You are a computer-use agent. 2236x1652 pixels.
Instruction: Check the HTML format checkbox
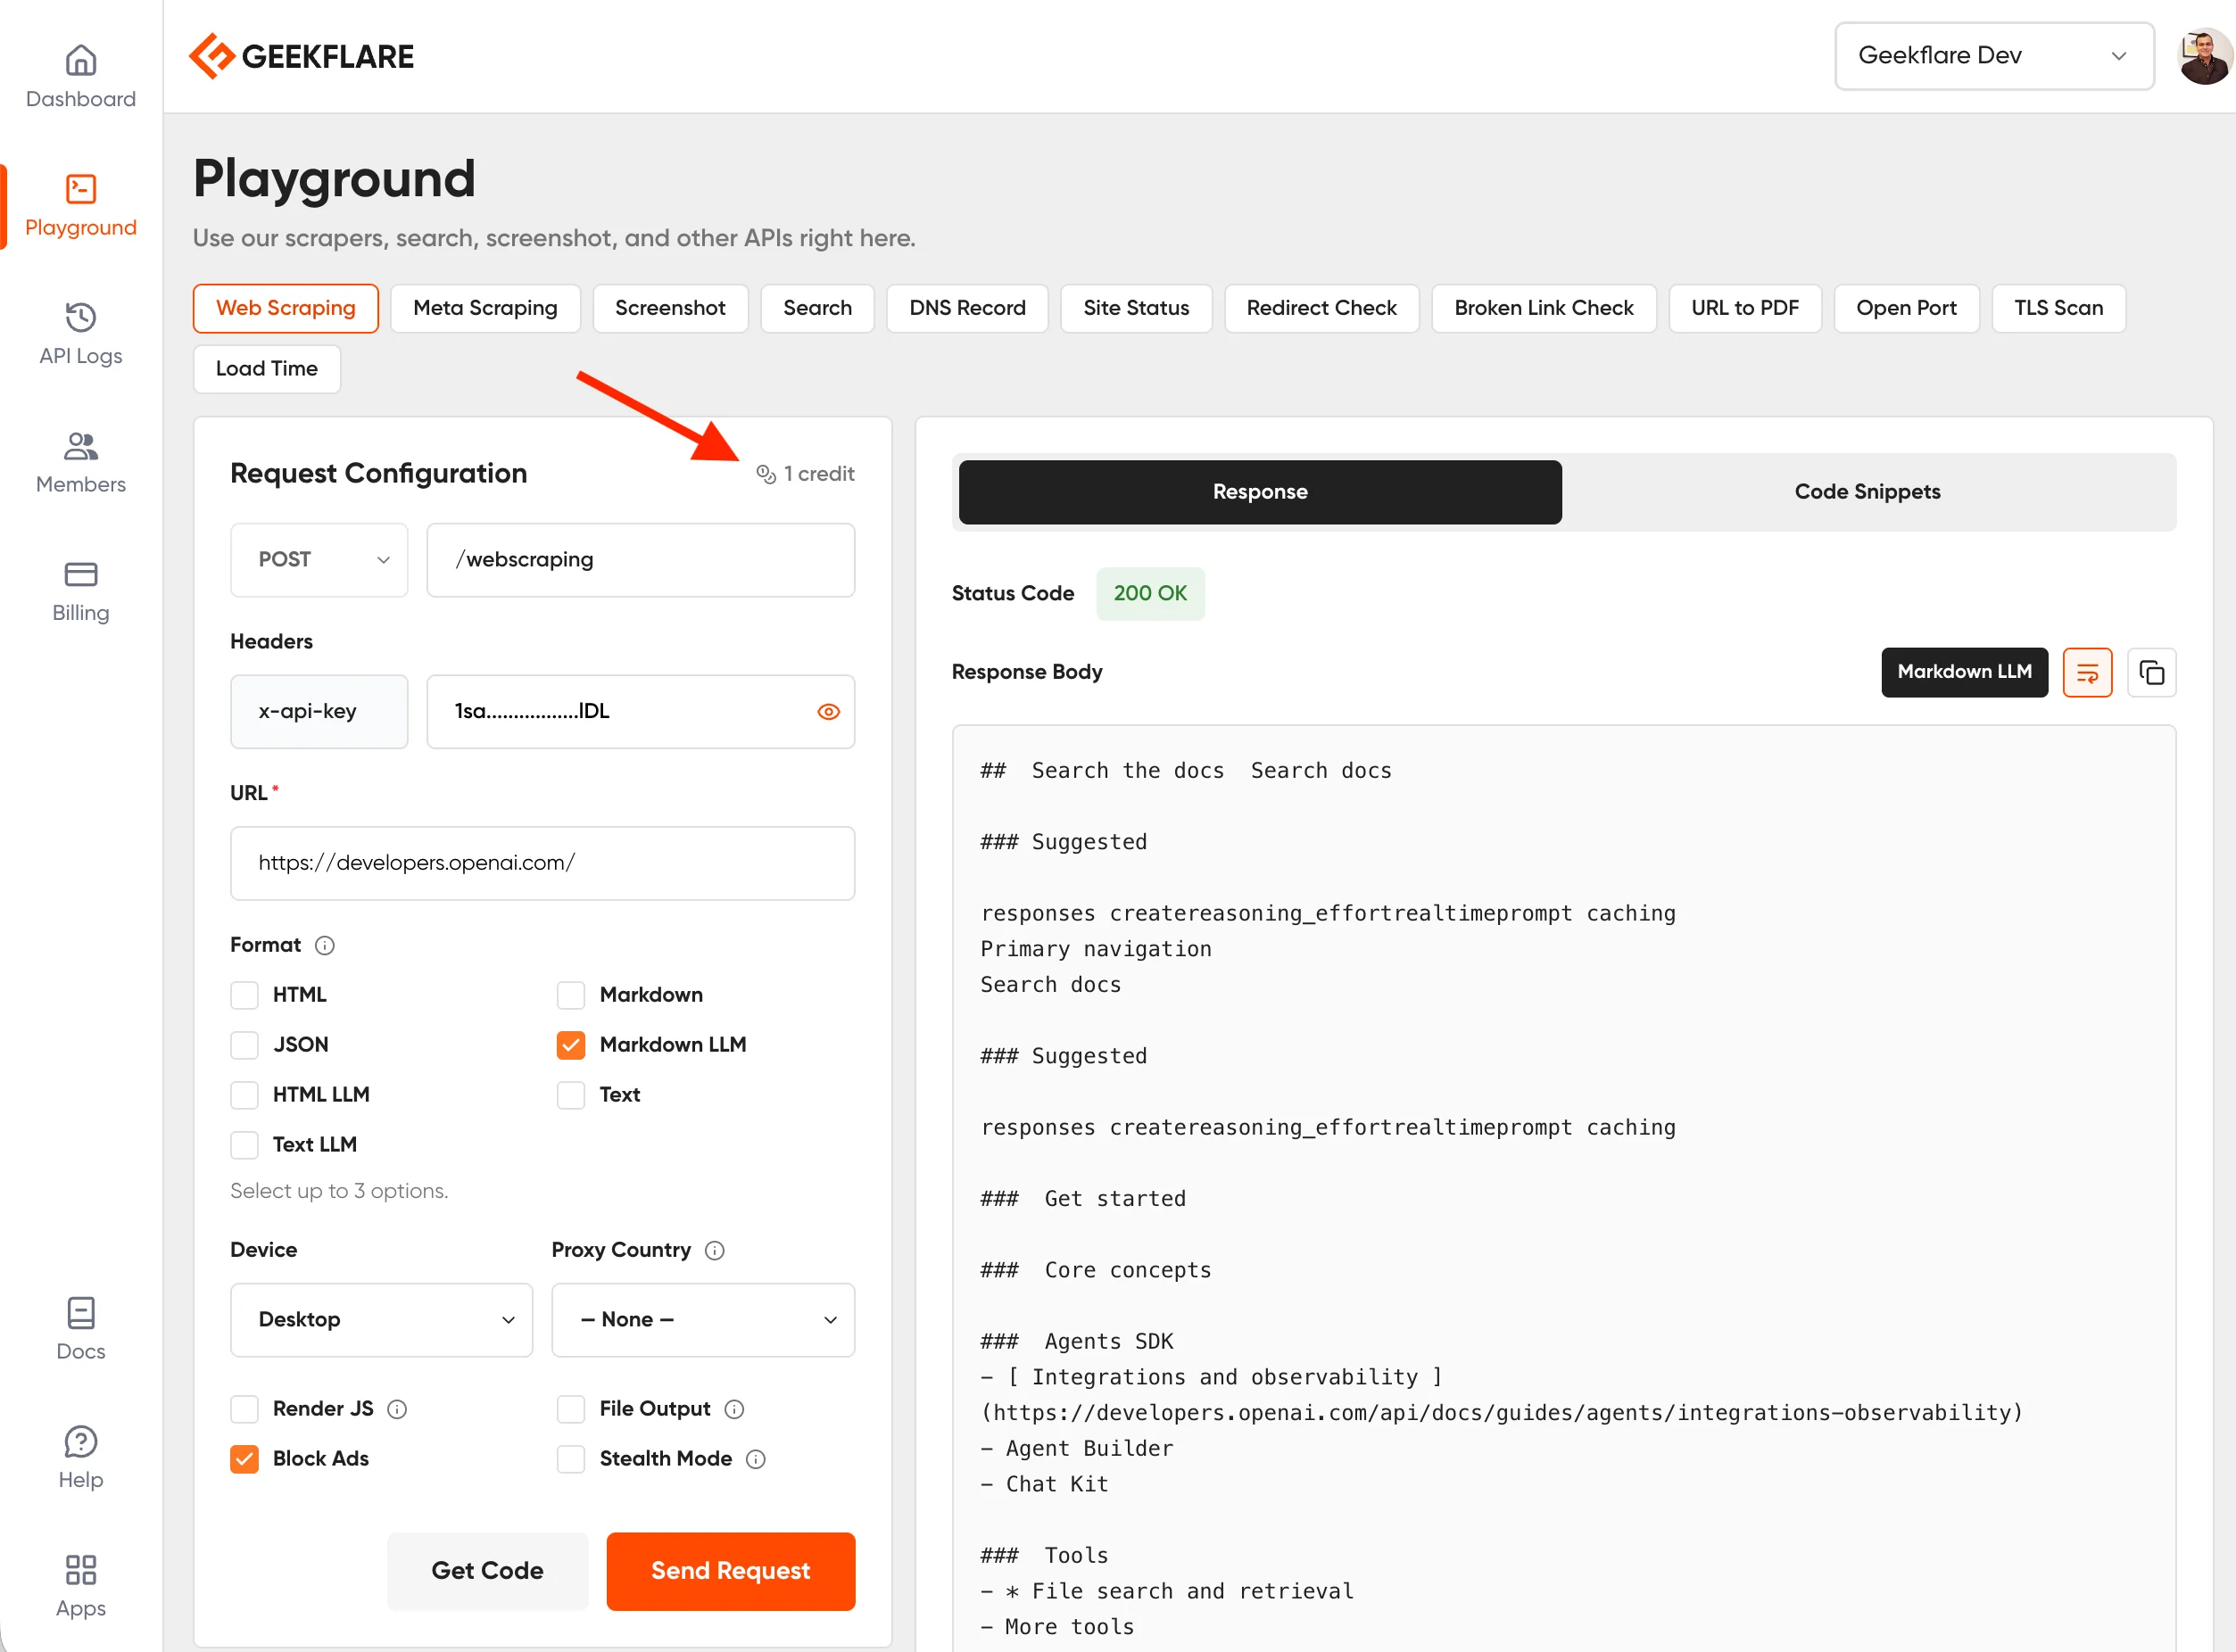244,995
